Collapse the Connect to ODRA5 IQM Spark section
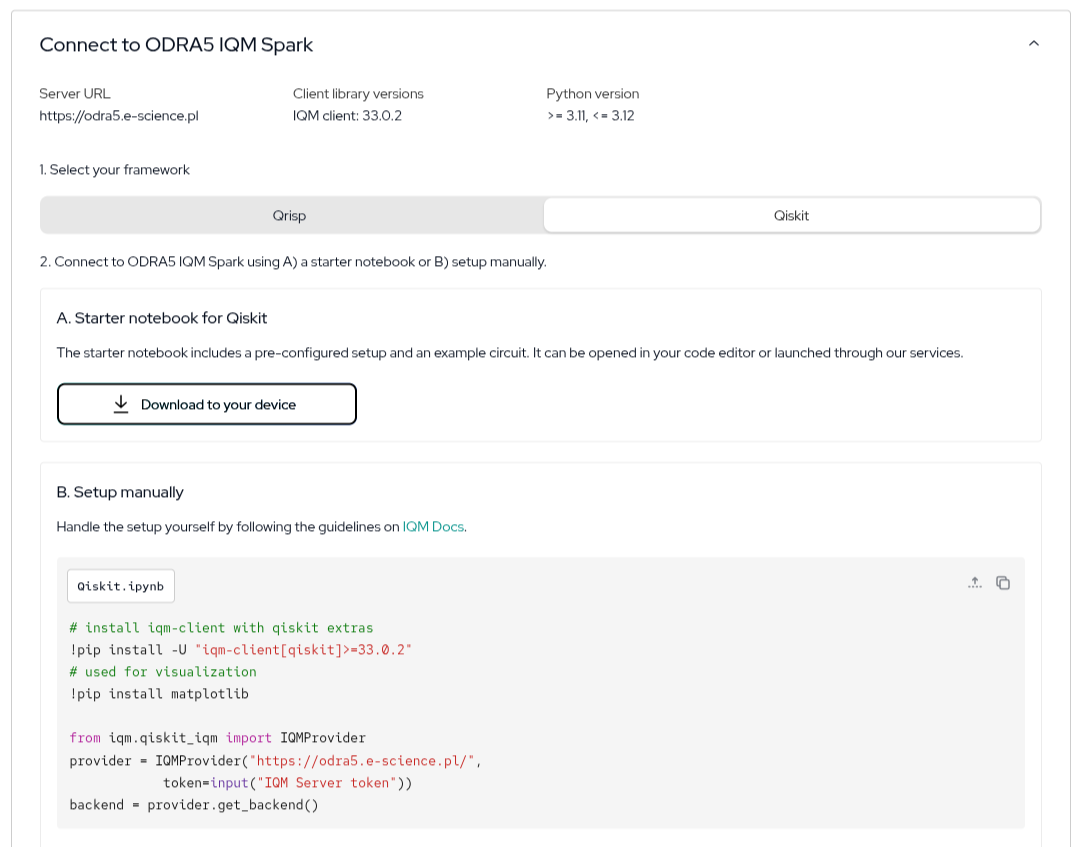The height and width of the screenshot is (847, 1087). [1034, 43]
